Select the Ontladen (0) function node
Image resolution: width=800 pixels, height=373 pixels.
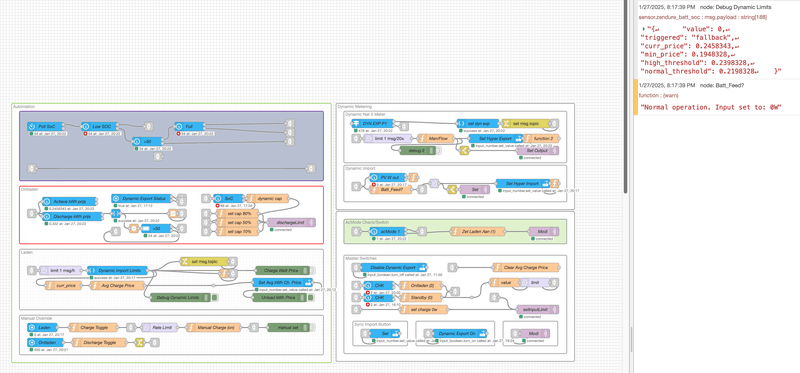point(420,286)
